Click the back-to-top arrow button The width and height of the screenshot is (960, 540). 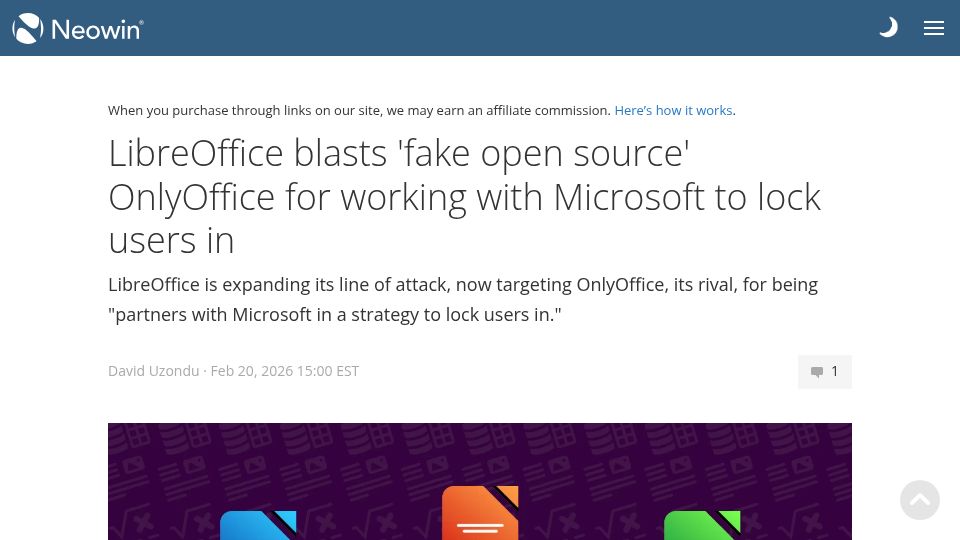point(920,500)
